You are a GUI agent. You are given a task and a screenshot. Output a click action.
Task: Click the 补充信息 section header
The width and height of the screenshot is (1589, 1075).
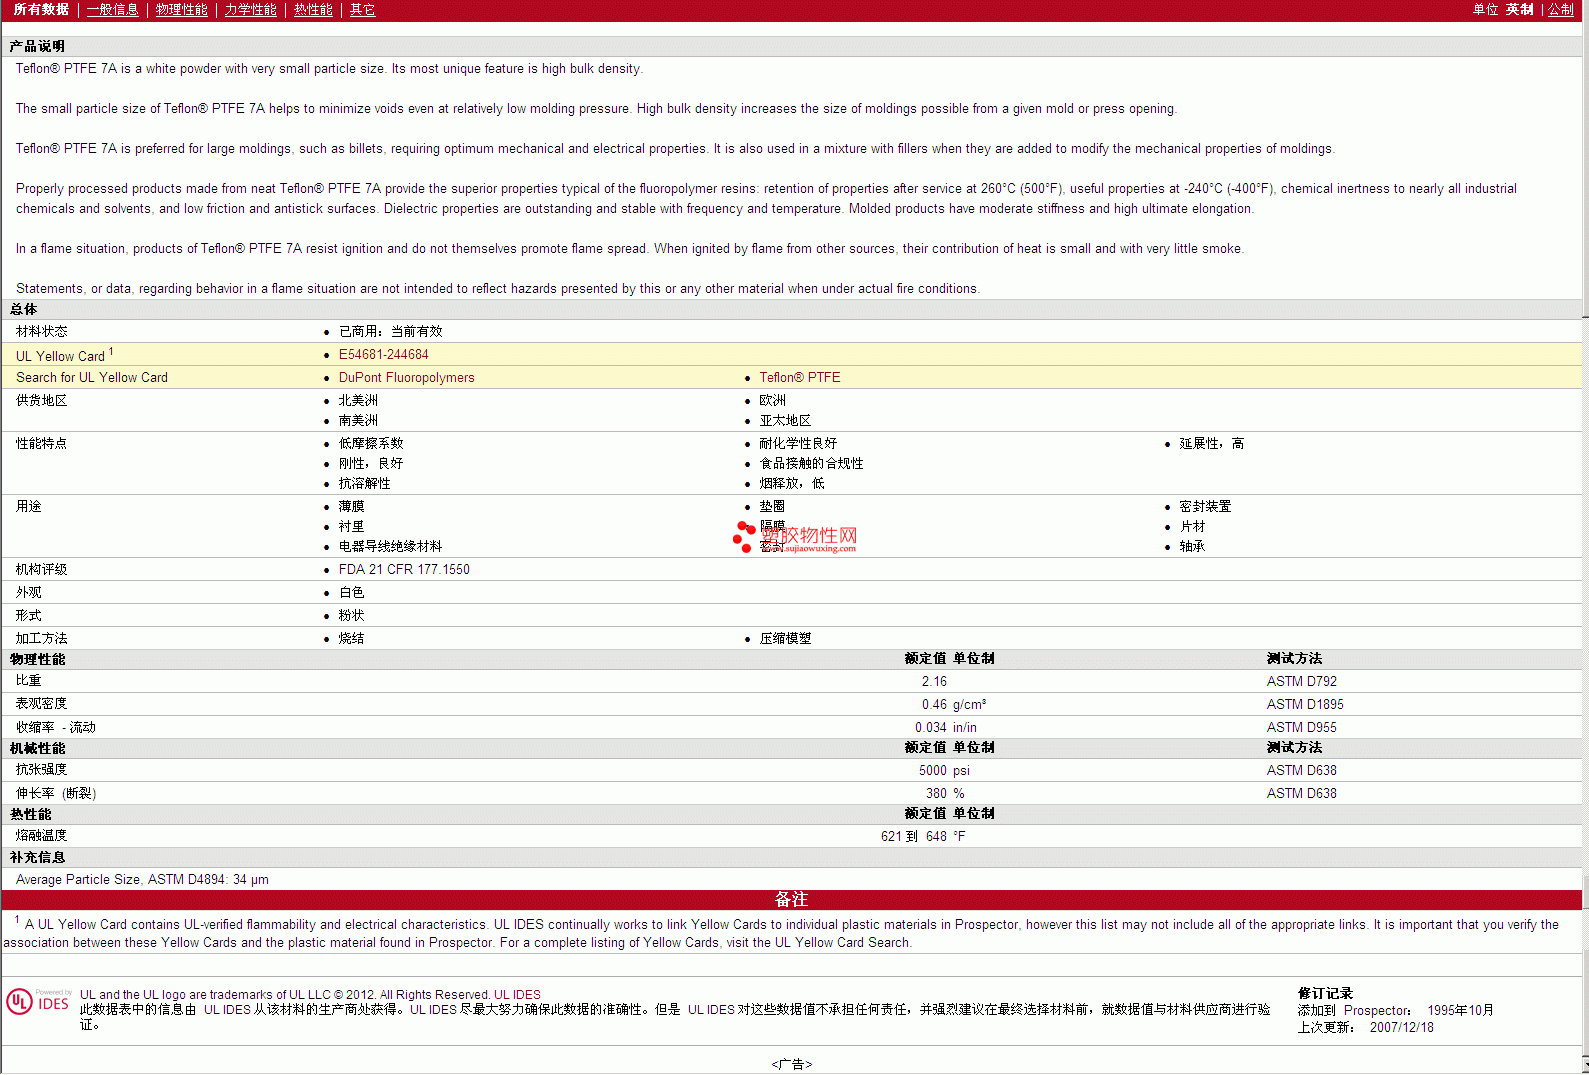[37, 857]
